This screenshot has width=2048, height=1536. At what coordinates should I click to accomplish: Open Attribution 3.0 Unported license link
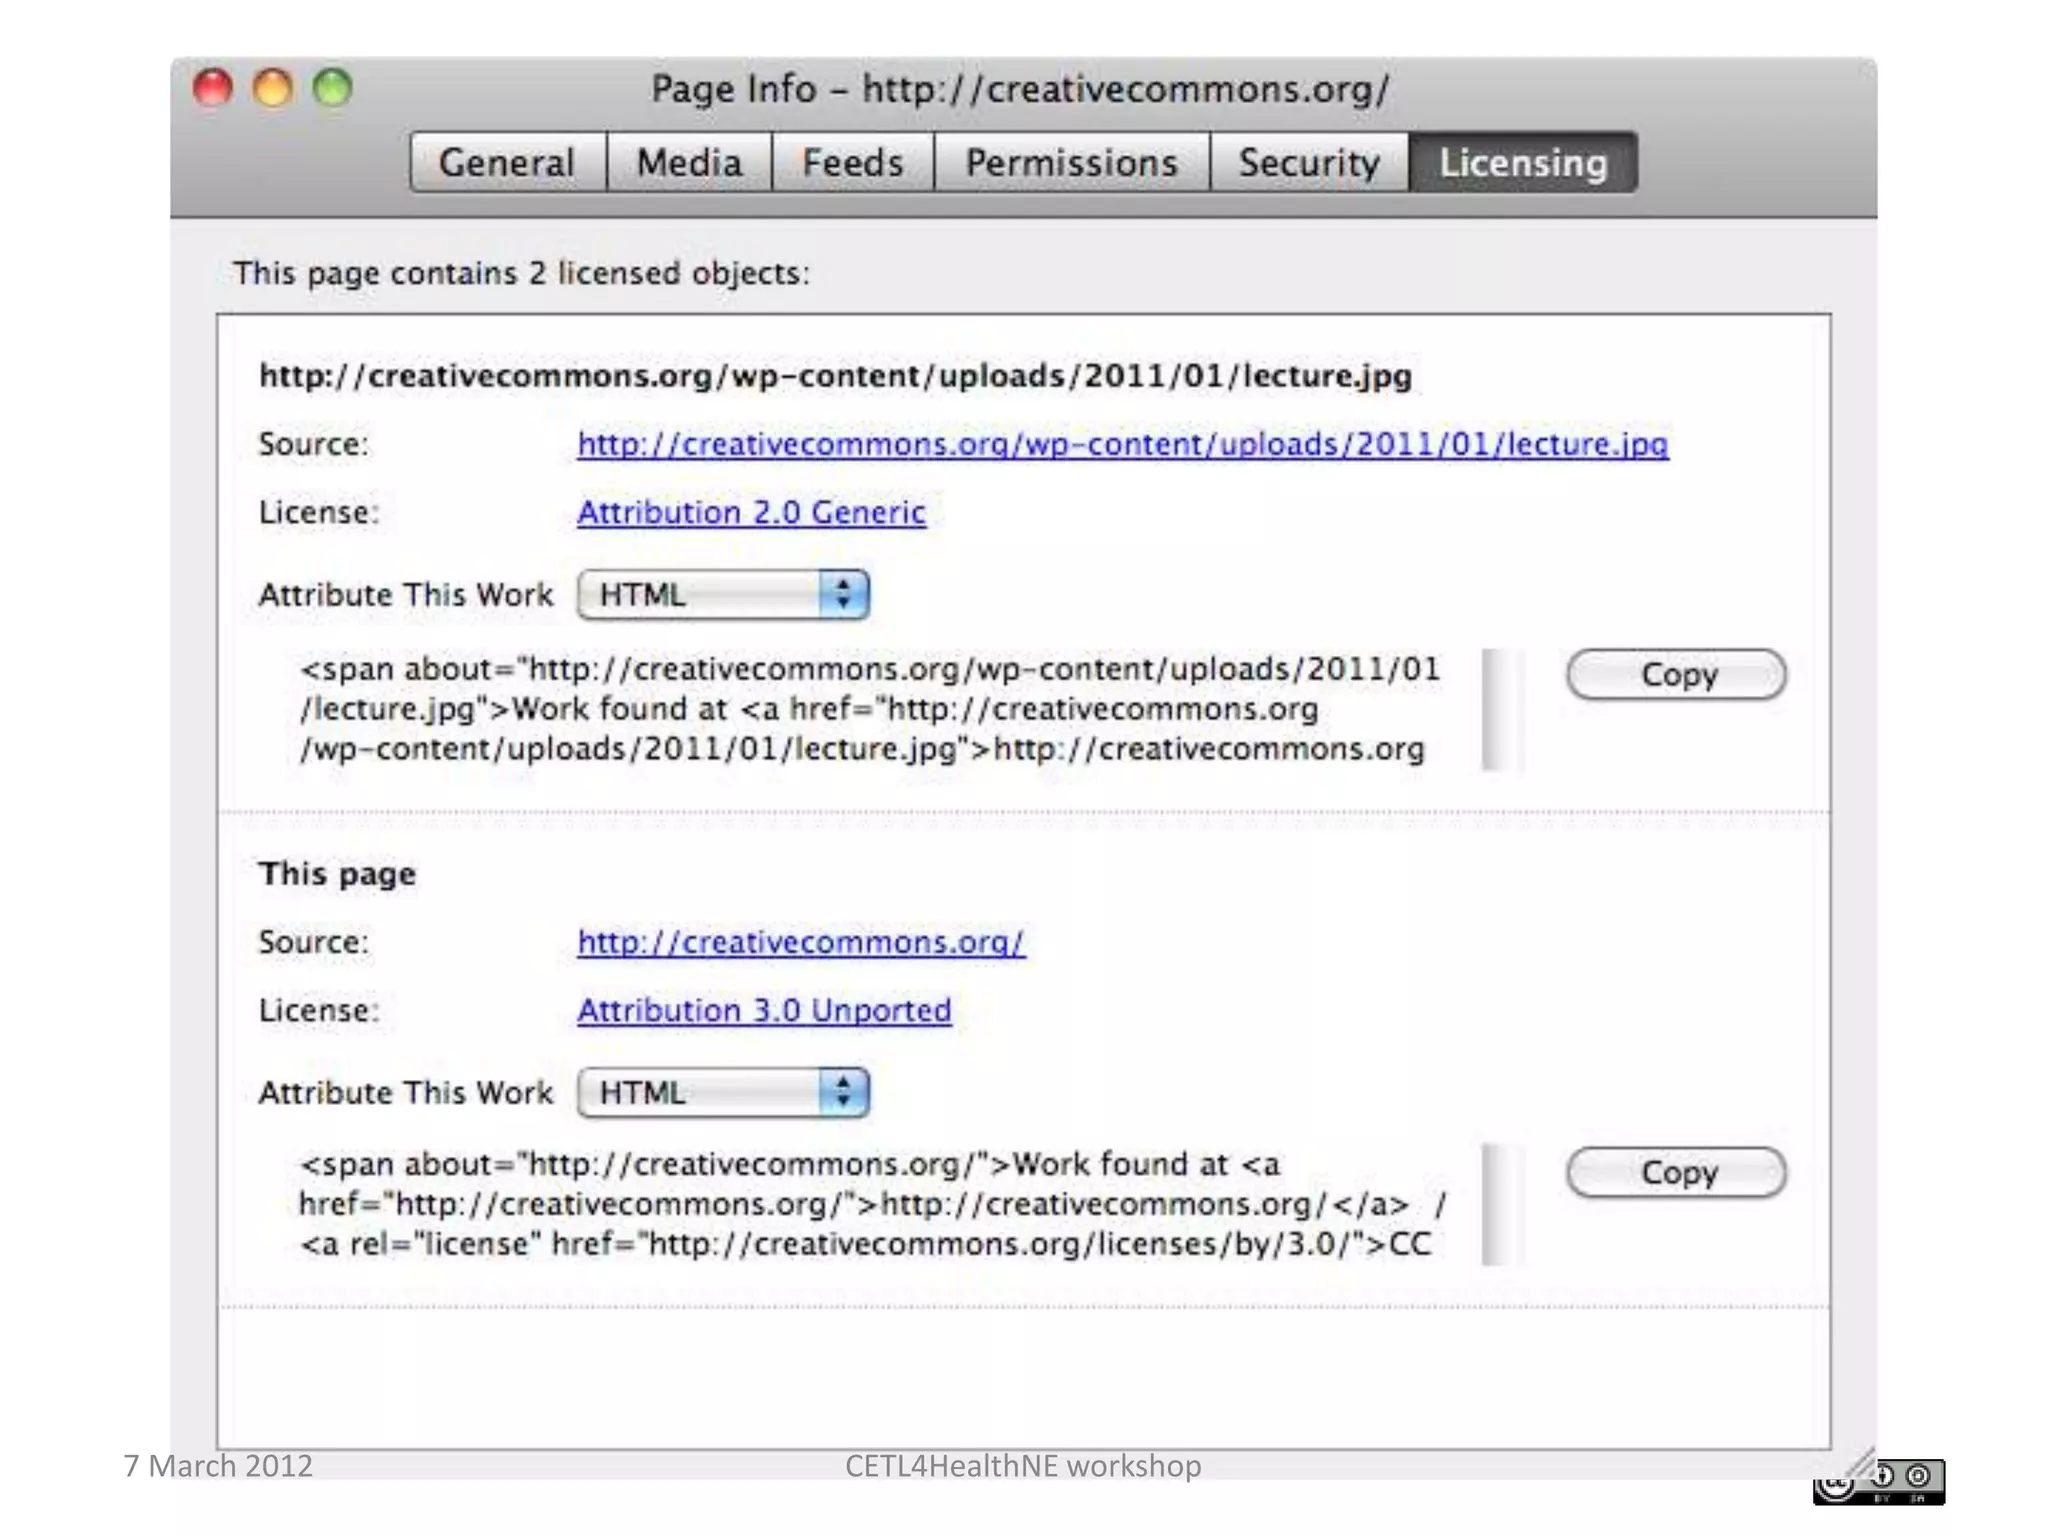764,1010
